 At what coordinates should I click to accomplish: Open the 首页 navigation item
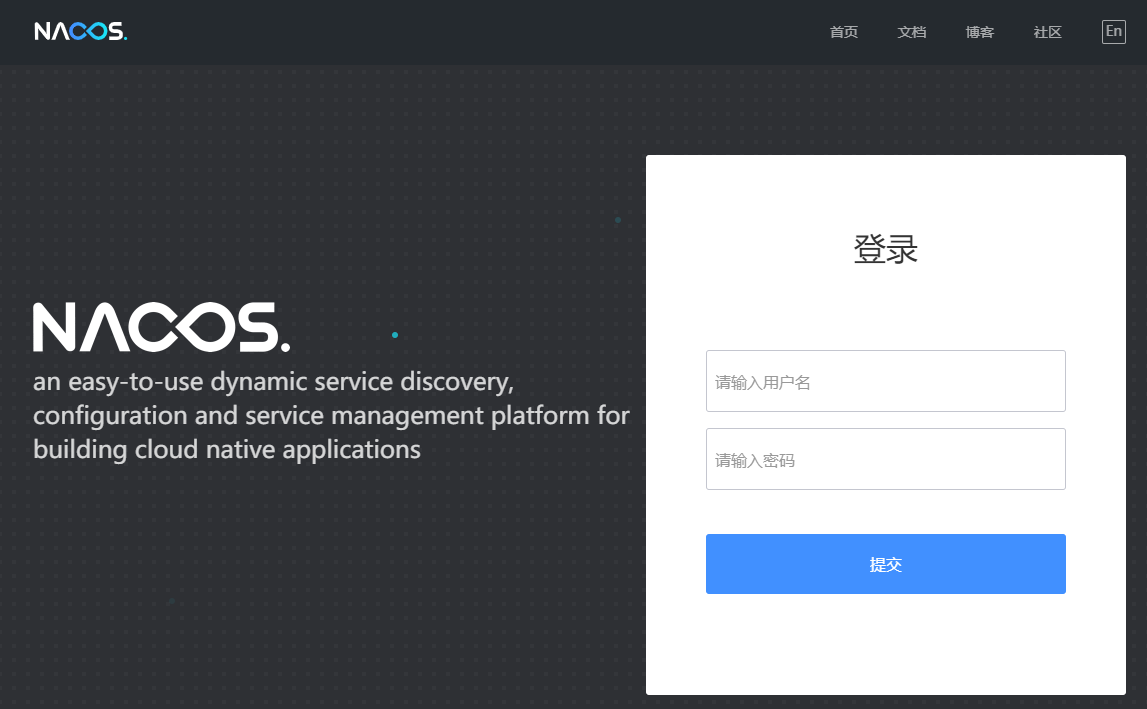pyautogui.click(x=843, y=32)
